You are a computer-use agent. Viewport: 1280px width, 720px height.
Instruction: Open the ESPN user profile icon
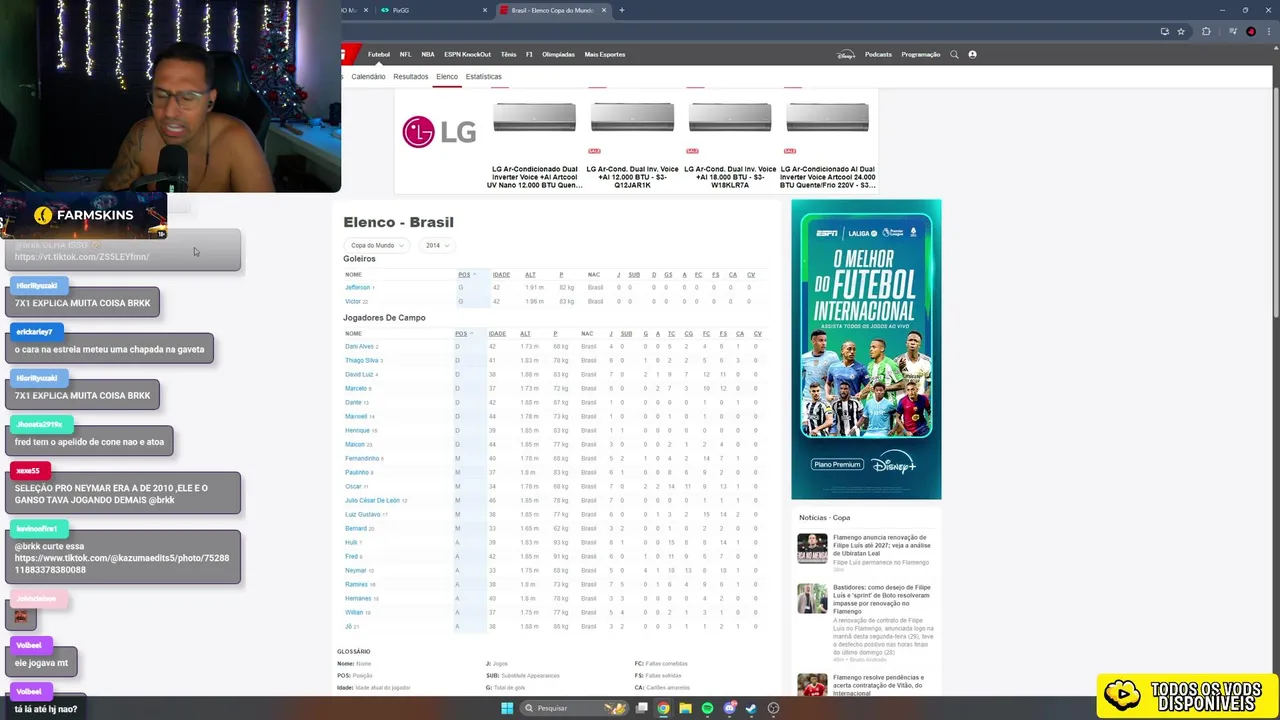pyautogui.click(x=972, y=54)
